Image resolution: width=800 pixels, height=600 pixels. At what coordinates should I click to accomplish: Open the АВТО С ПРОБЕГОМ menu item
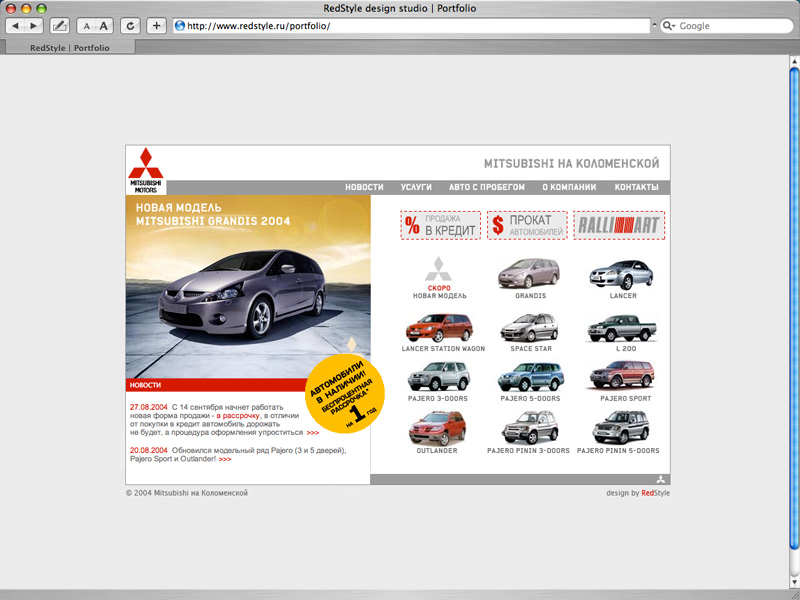coord(487,187)
